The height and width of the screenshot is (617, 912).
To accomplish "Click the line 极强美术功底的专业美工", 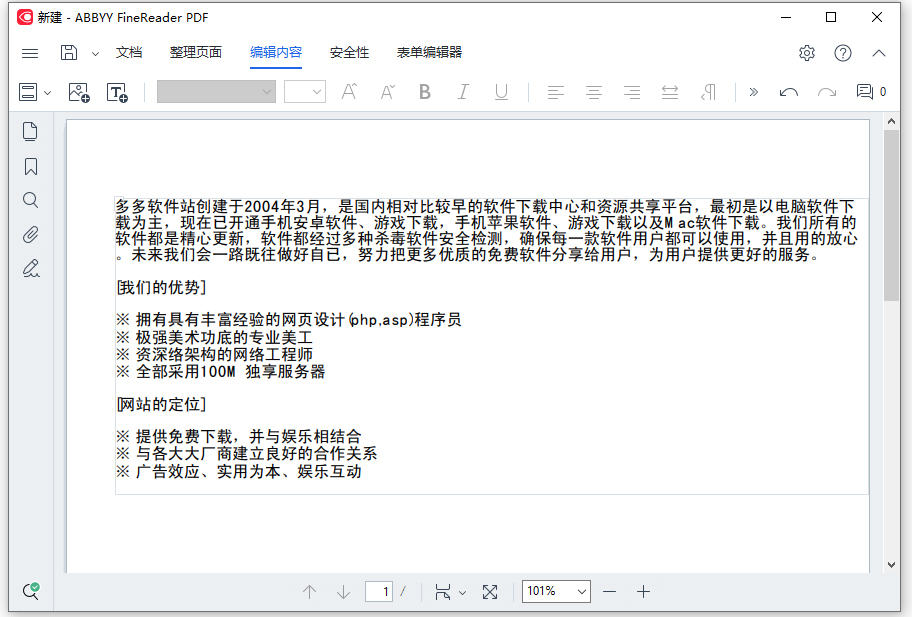I will (215, 337).
